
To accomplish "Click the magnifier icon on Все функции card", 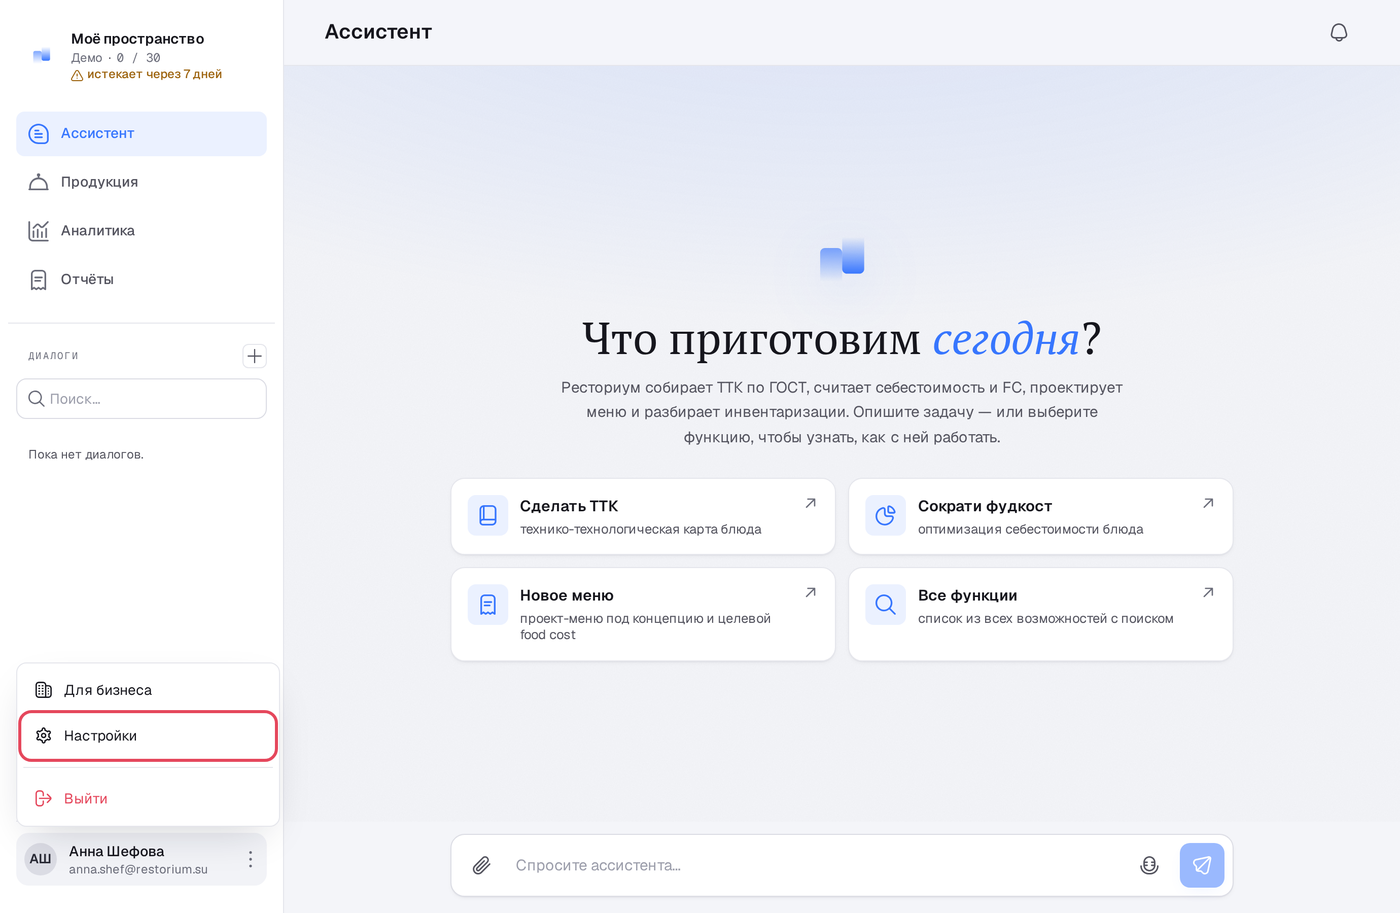I will coord(885,604).
